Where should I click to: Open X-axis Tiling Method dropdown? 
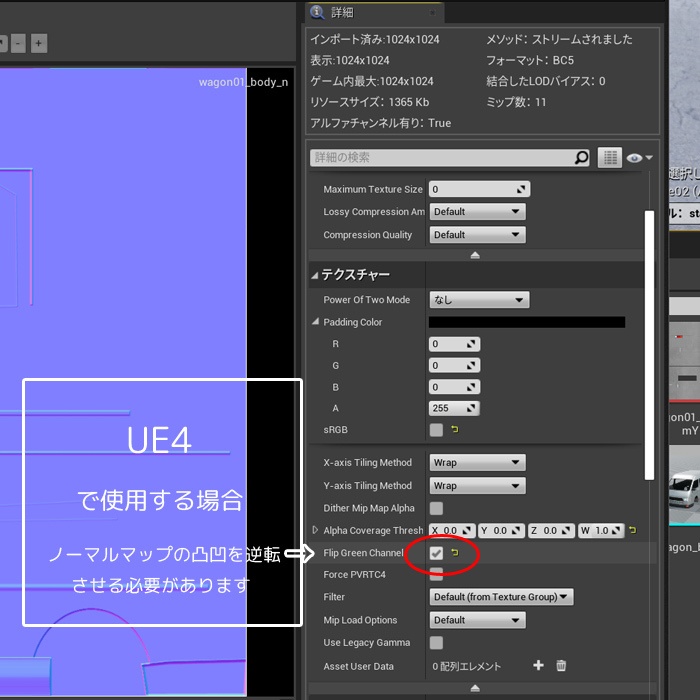click(477, 462)
